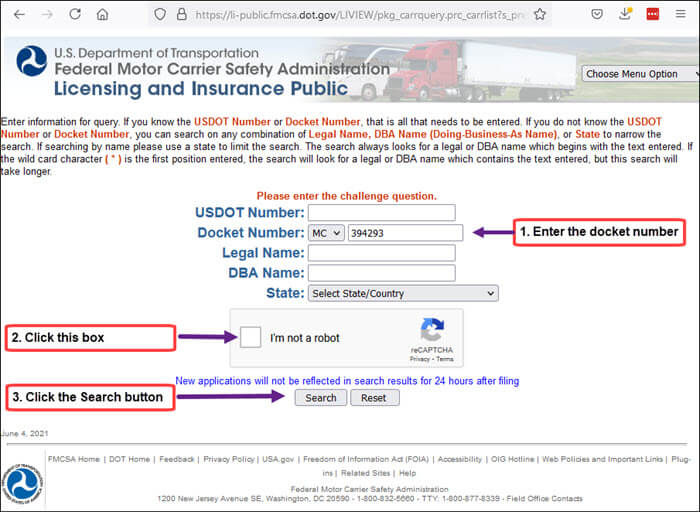This screenshot has width=700, height=512.
Task: Open the Select State/Country dropdown
Action: click(x=403, y=293)
